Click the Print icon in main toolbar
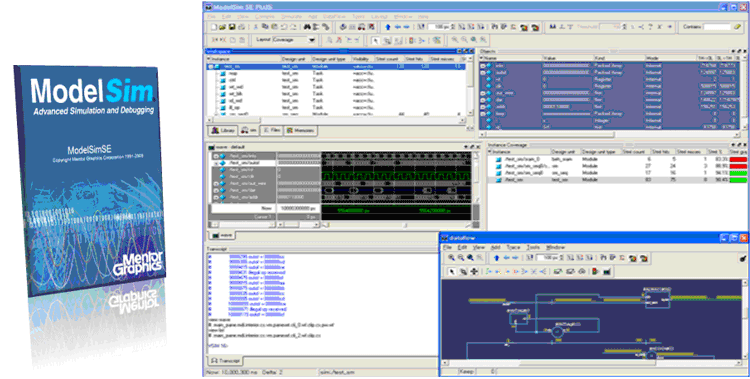The image size is (750, 379). click(x=242, y=27)
